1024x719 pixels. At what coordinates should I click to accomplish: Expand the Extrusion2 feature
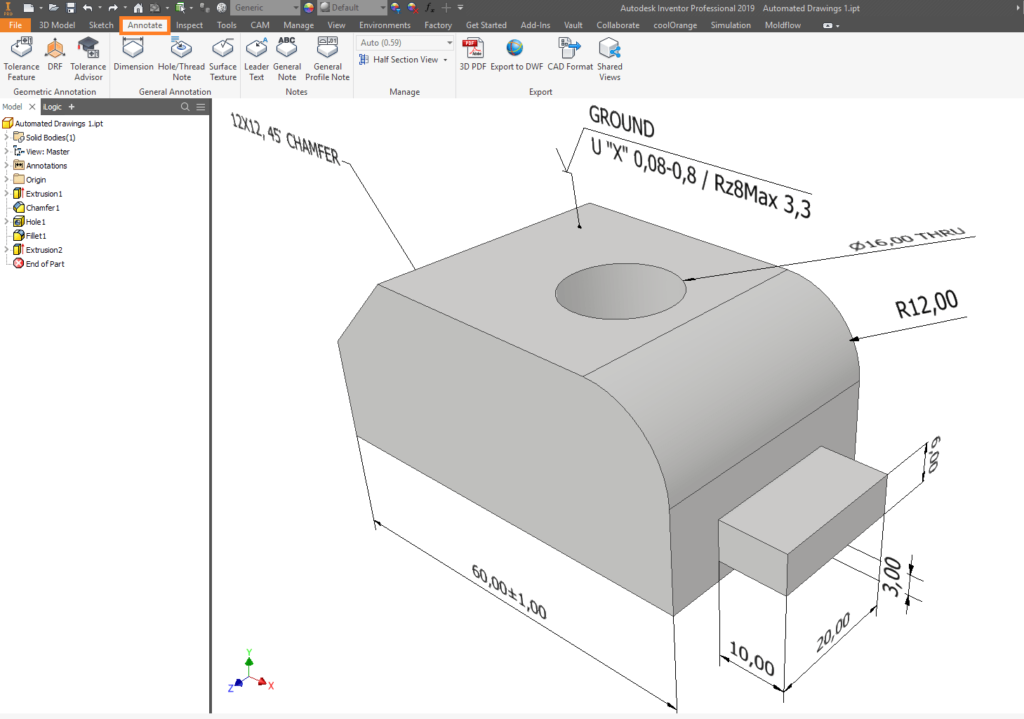[x=7, y=249]
